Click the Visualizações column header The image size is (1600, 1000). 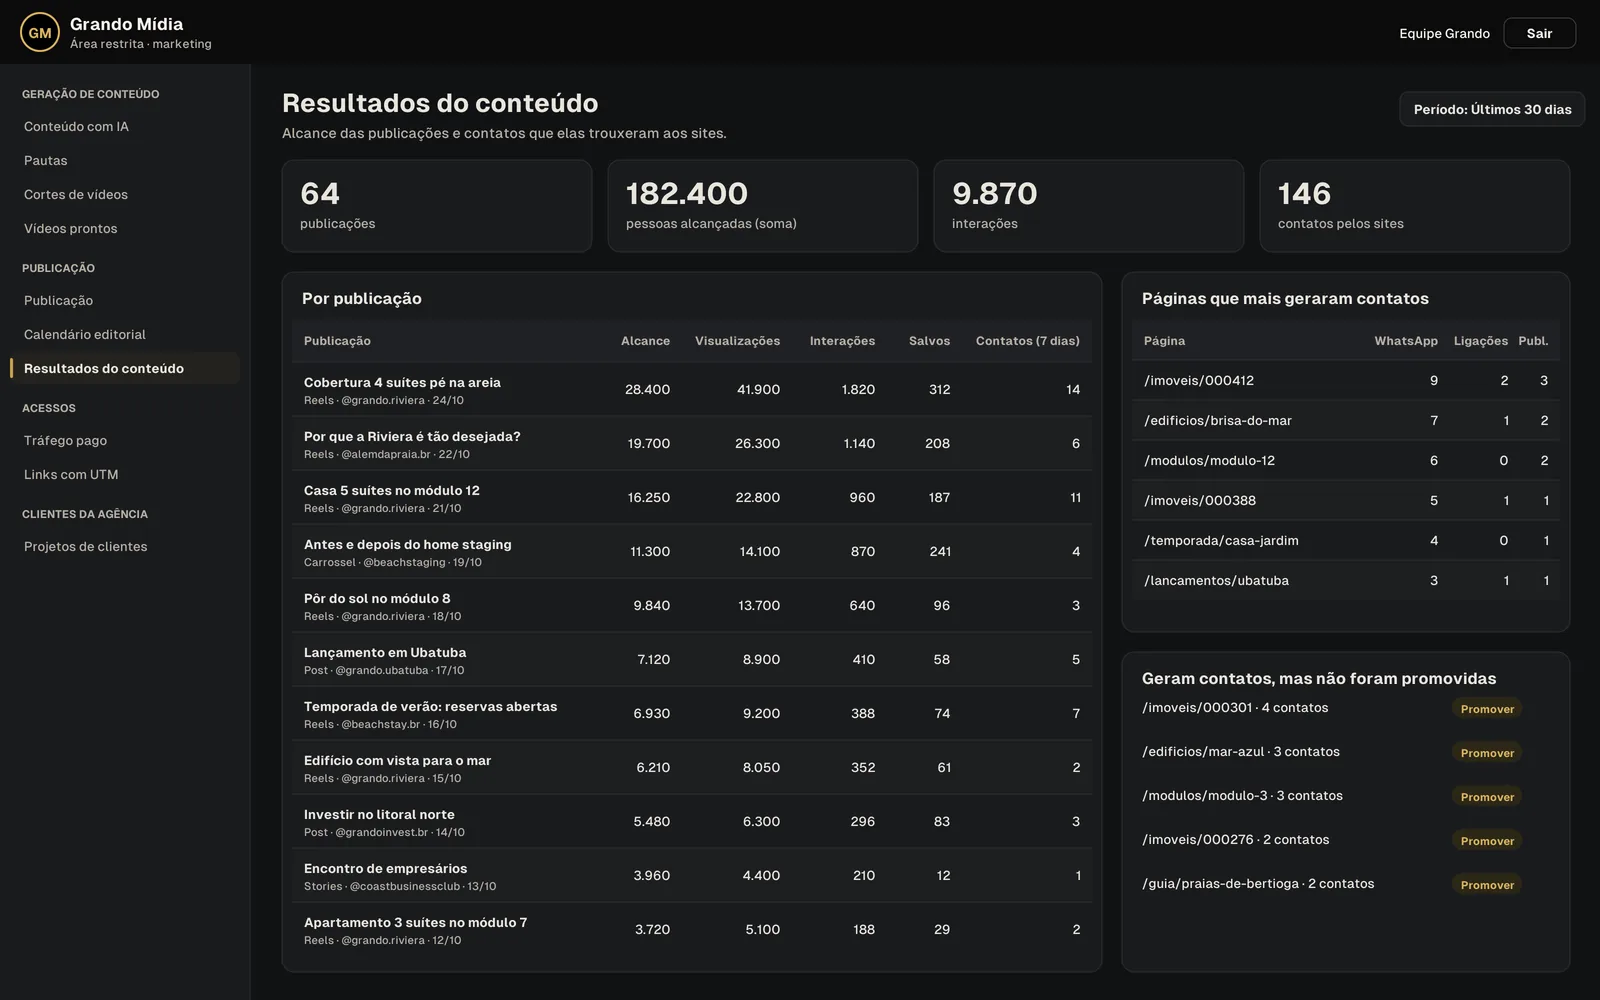(x=737, y=341)
